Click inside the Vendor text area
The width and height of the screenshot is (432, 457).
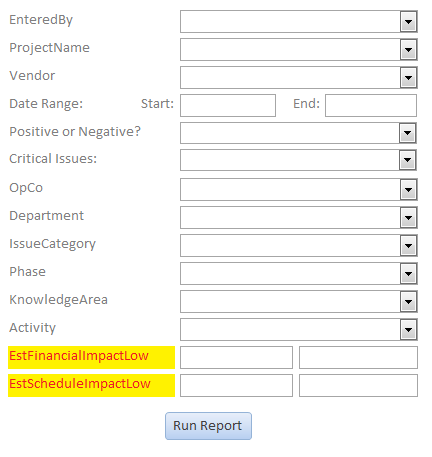coord(290,78)
